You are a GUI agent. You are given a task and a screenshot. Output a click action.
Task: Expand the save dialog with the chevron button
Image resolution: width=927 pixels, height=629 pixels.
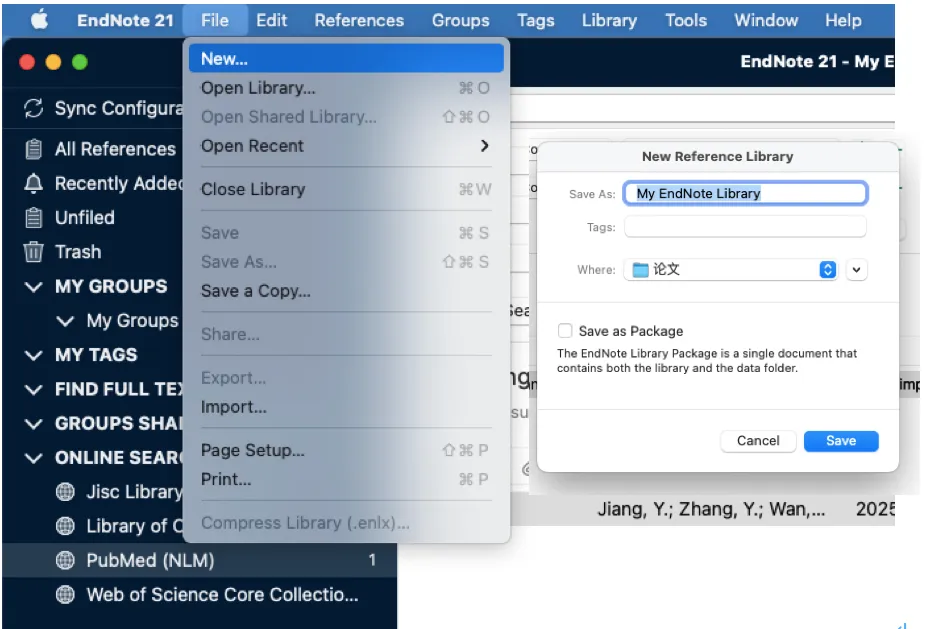pyautogui.click(x=856, y=270)
